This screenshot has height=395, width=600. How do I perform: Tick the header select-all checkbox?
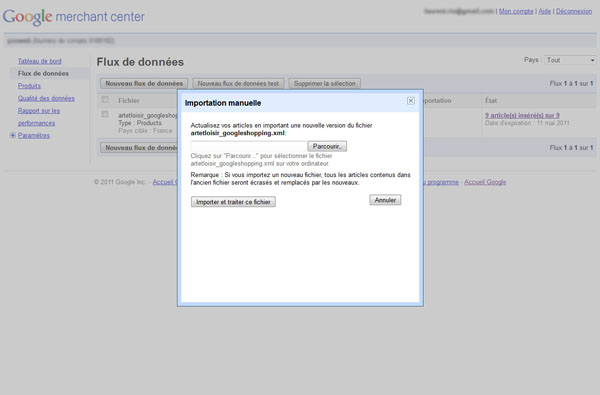pos(105,100)
